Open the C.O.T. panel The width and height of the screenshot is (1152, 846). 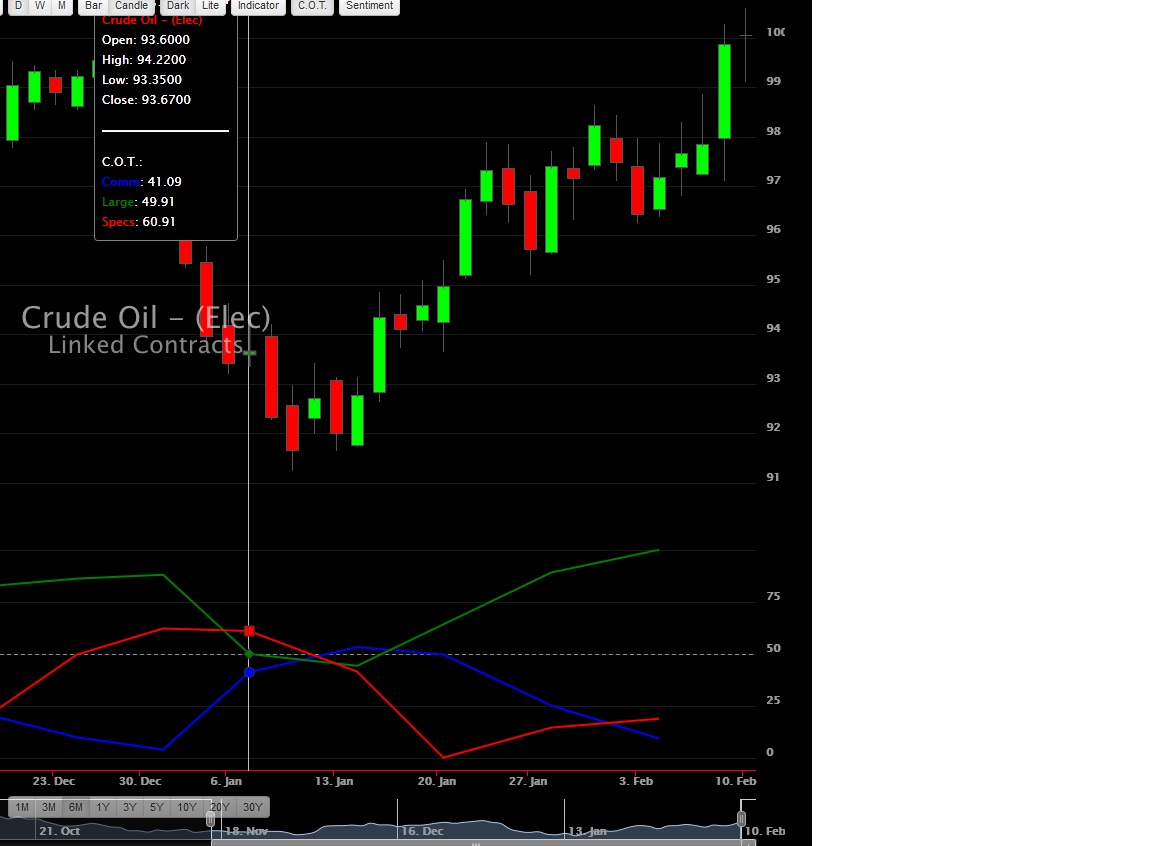[312, 6]
